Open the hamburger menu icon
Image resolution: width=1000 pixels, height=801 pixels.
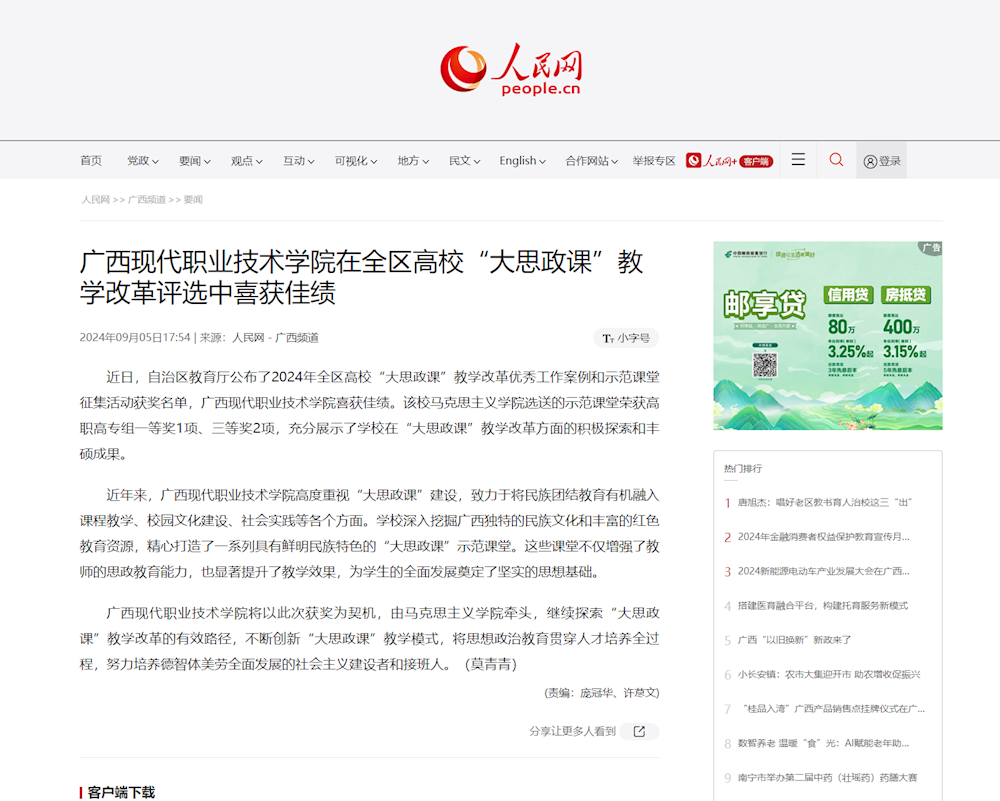point(798,160)
